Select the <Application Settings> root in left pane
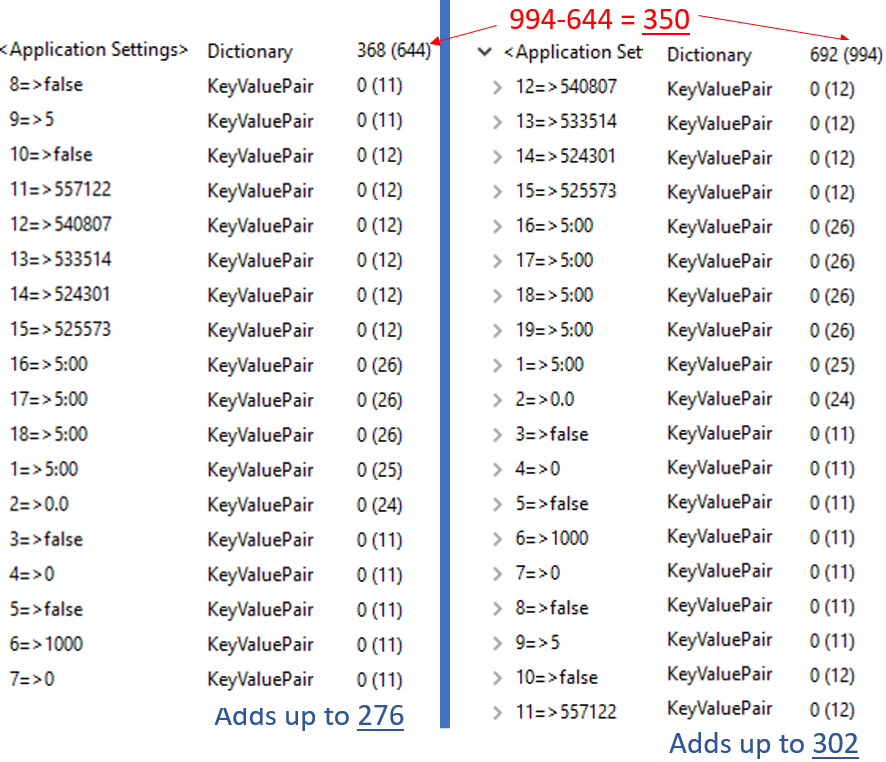 click(x=94, y=50)
